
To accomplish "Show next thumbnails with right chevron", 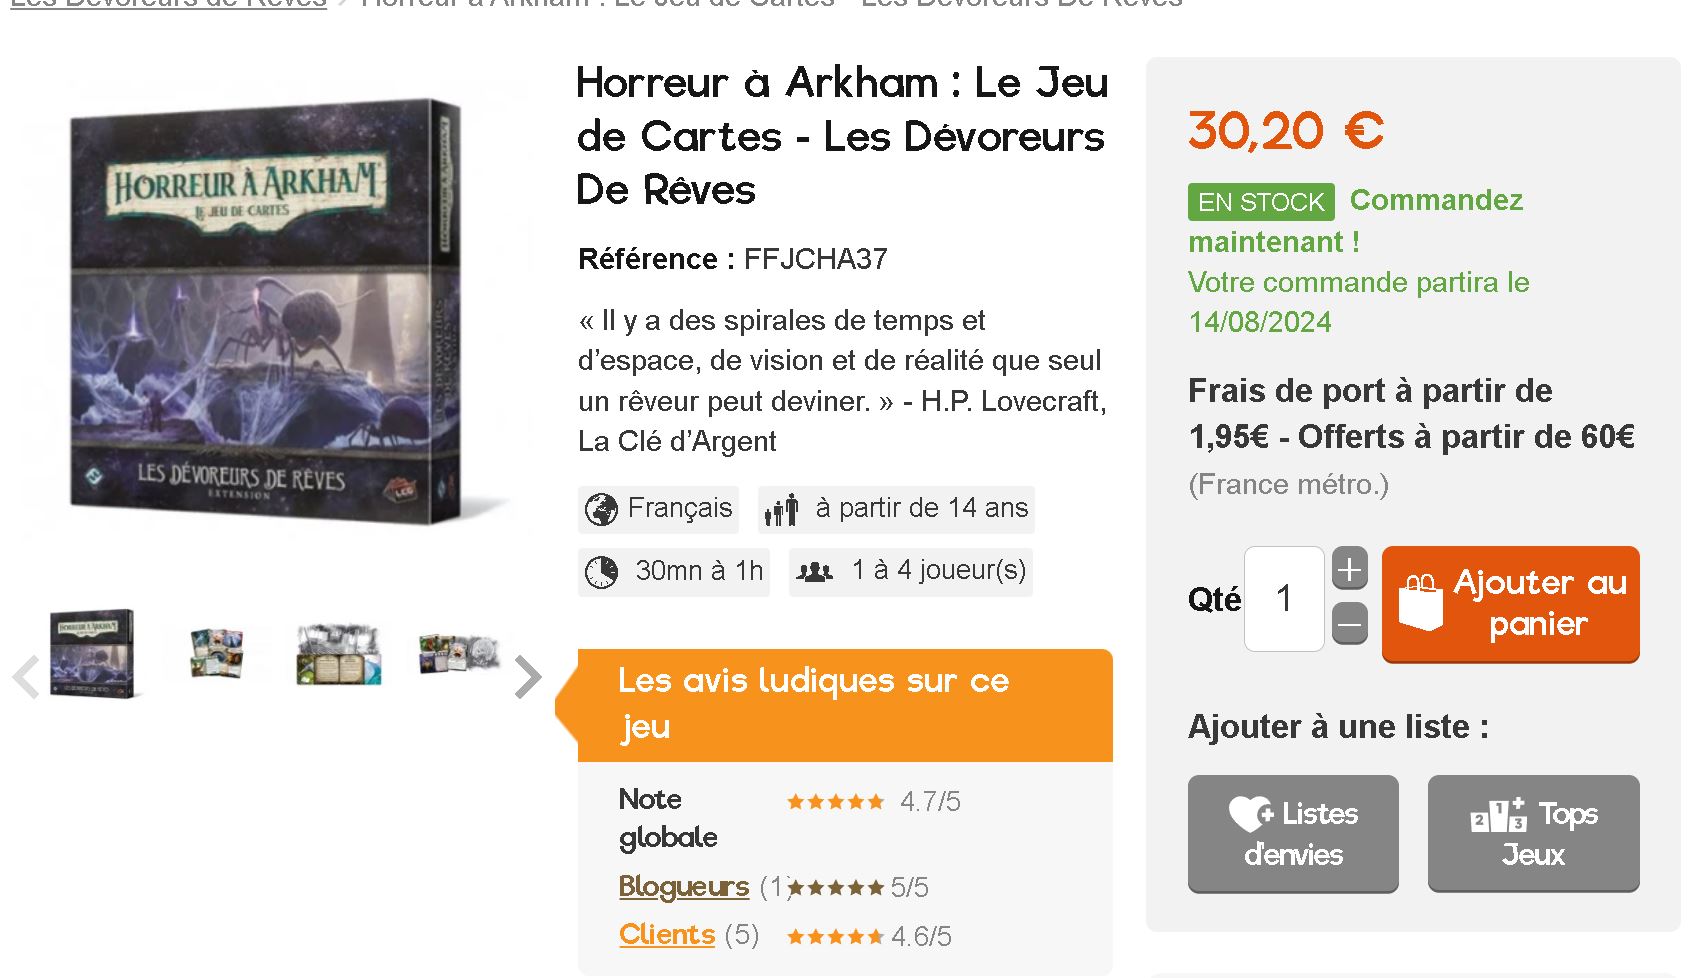I will pos(528,677).
